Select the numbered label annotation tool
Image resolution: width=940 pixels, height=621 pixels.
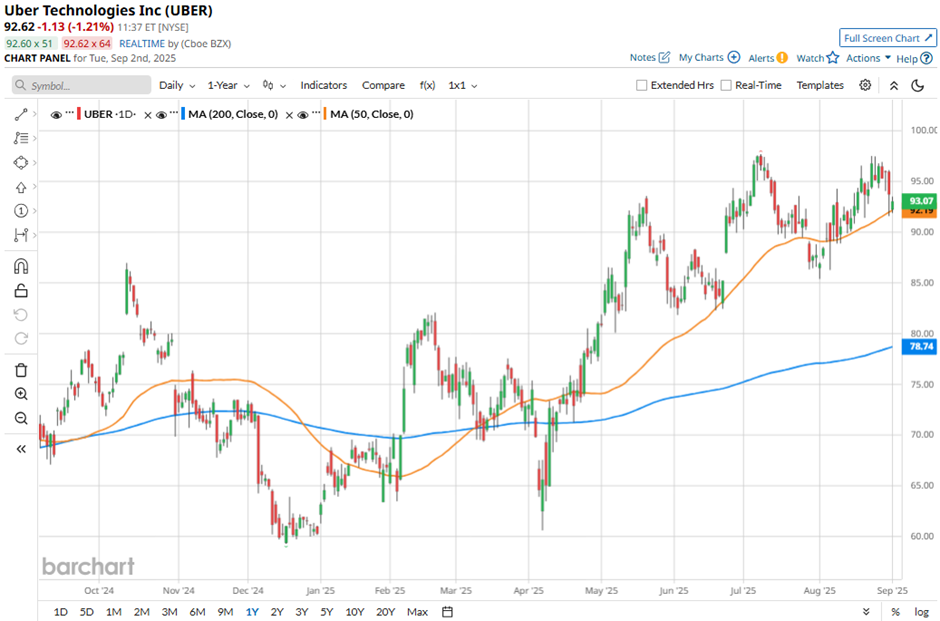click(x=21, y=210)
